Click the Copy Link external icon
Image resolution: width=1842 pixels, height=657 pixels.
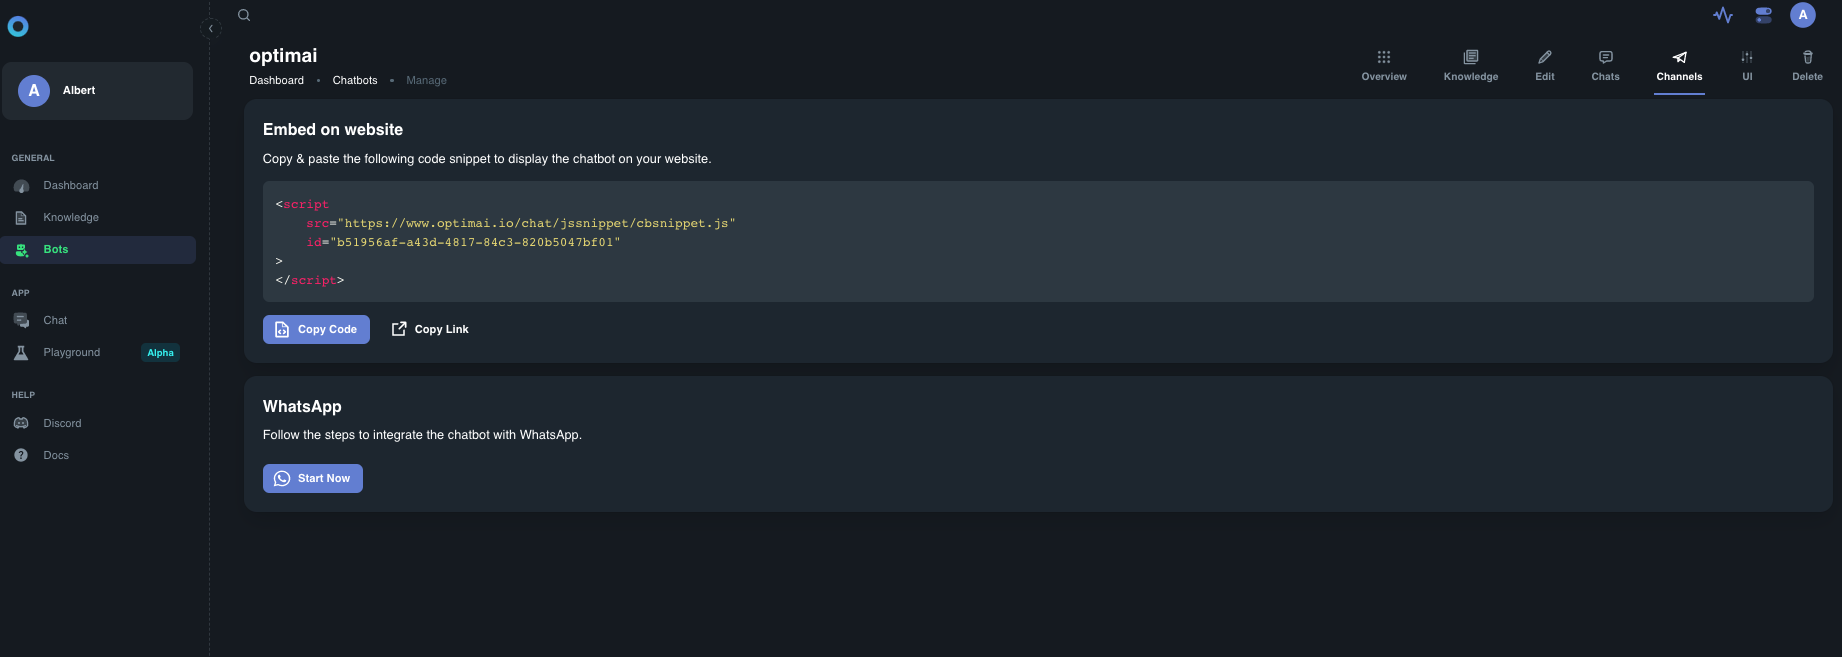[x=399, y=329]
